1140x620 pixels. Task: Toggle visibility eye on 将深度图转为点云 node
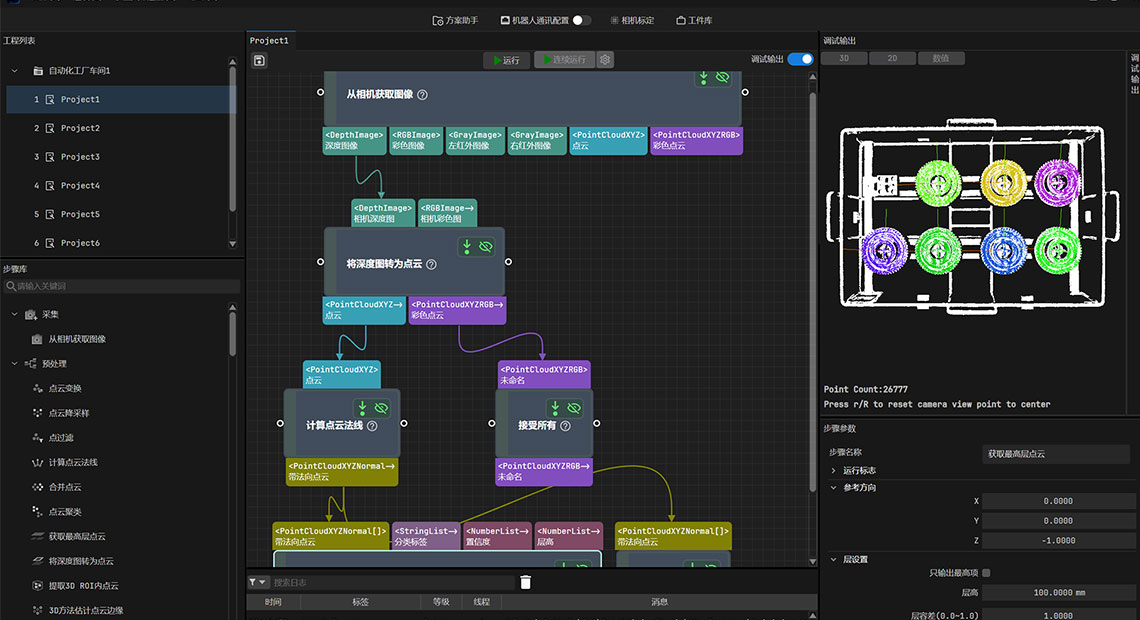pyautogui.click(x=486, y=247)
